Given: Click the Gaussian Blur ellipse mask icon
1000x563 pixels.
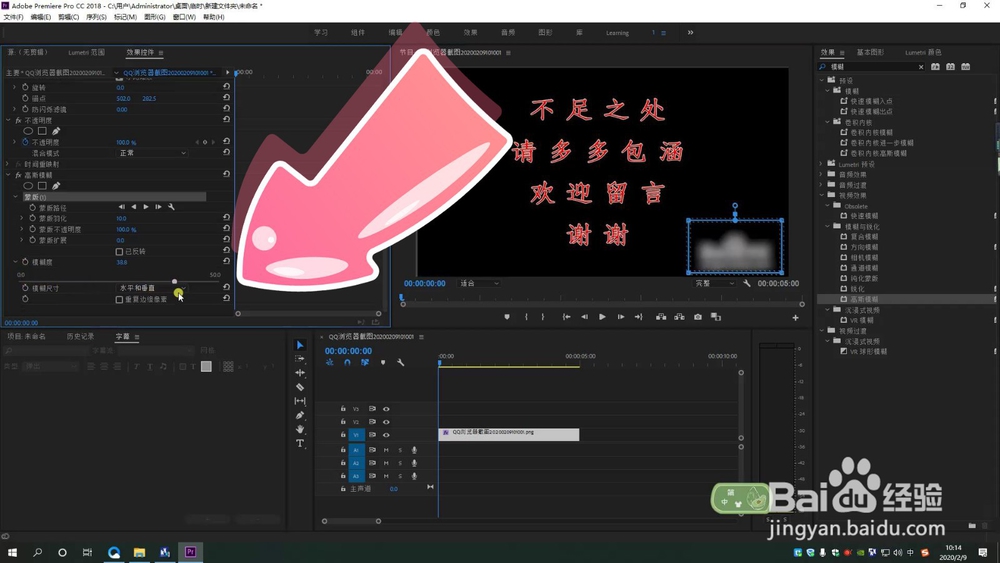Looking at the screenshot, I should coord(28,186).
